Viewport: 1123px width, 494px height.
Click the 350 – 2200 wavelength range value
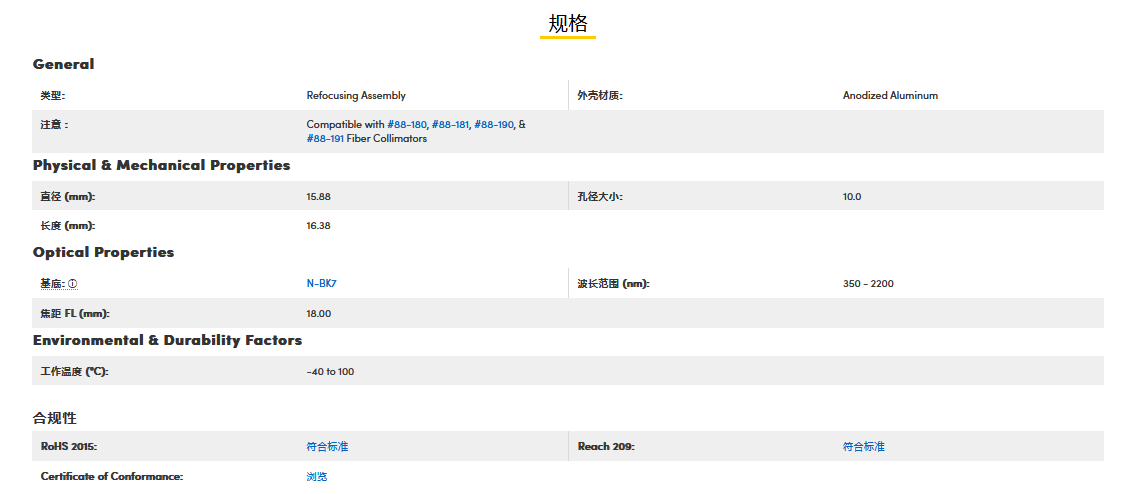[868, 284]
